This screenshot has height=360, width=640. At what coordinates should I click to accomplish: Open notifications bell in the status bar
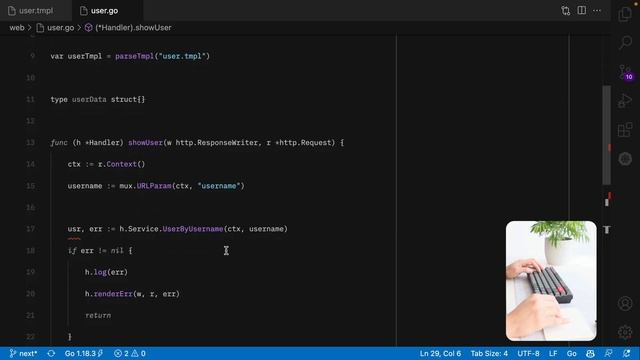point(627,353)
